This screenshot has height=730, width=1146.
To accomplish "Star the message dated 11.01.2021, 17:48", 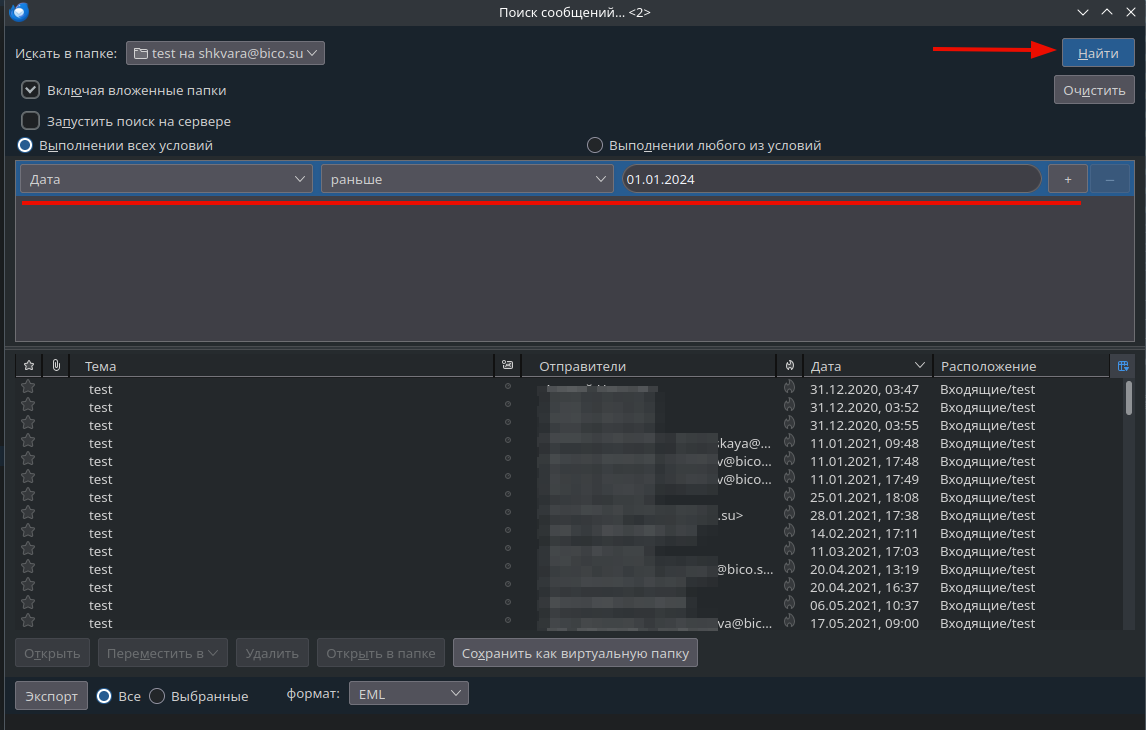I will [x=28, y=459].
